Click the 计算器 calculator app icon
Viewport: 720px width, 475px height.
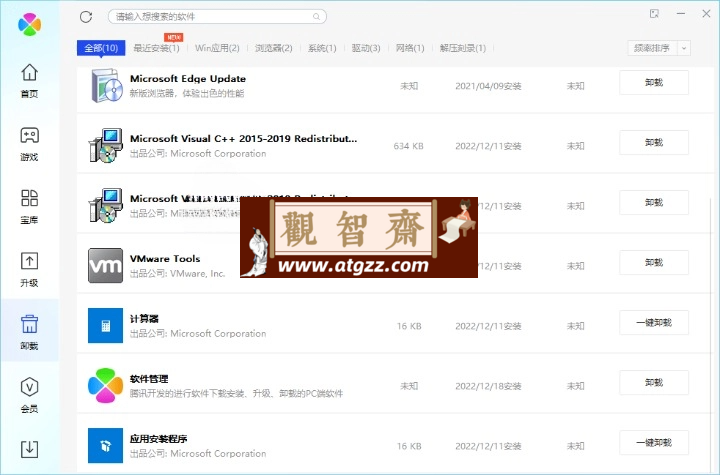[x=106, y=325]
